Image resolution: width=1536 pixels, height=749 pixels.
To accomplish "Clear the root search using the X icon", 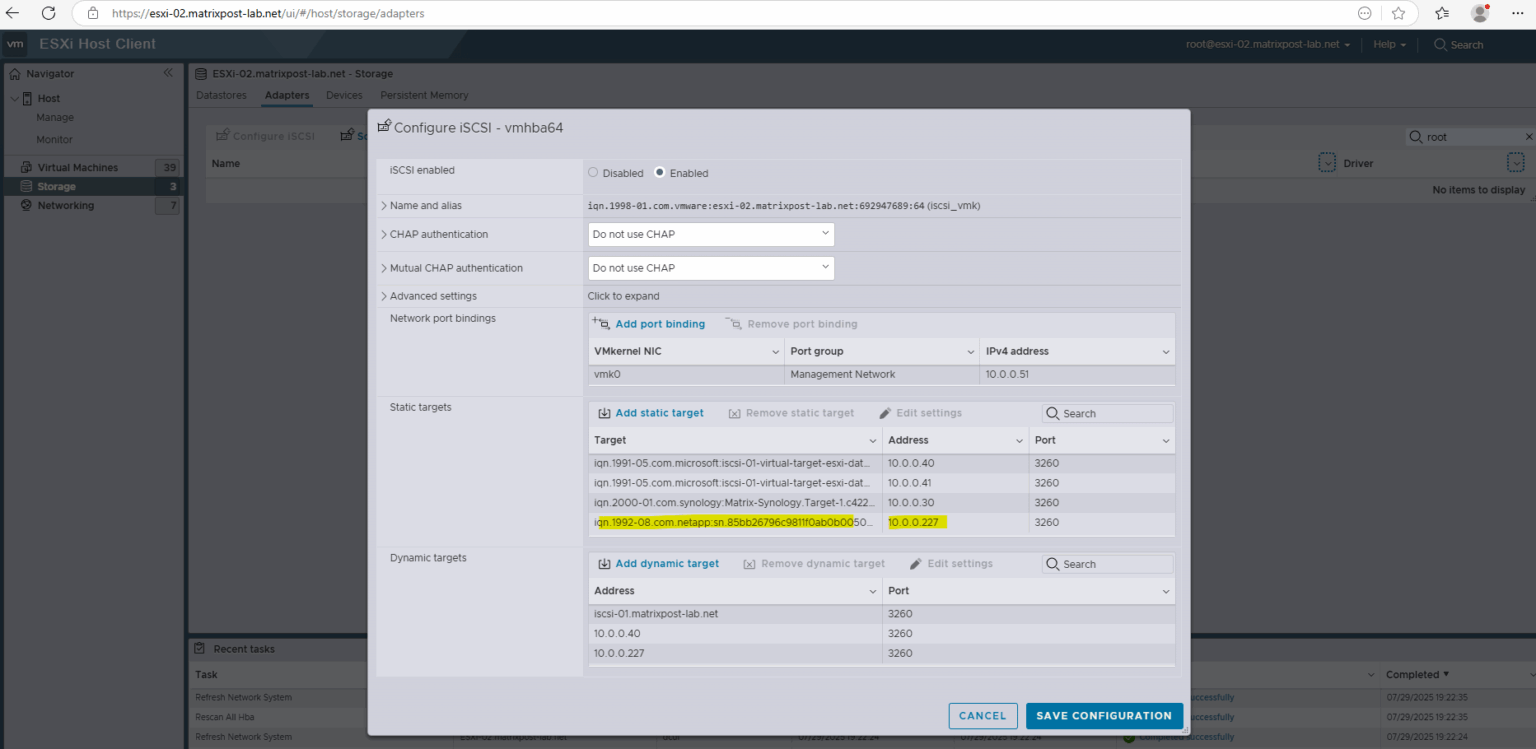I will [1528, 136].
